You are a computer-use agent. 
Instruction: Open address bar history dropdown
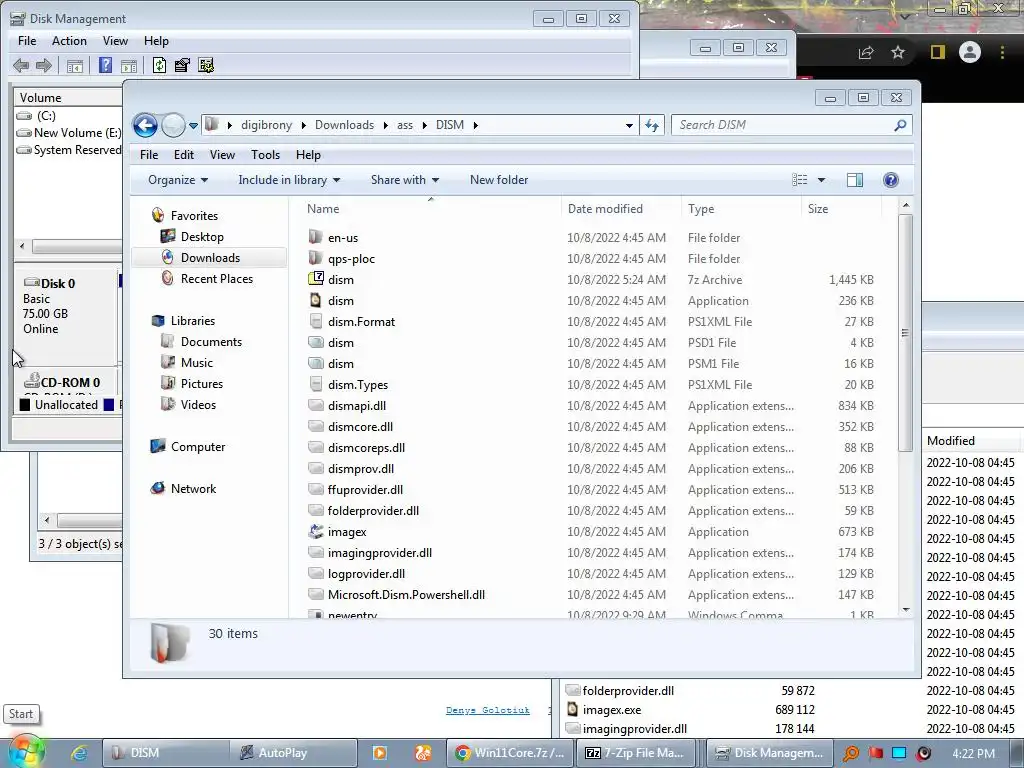click(x=629, y=125)
